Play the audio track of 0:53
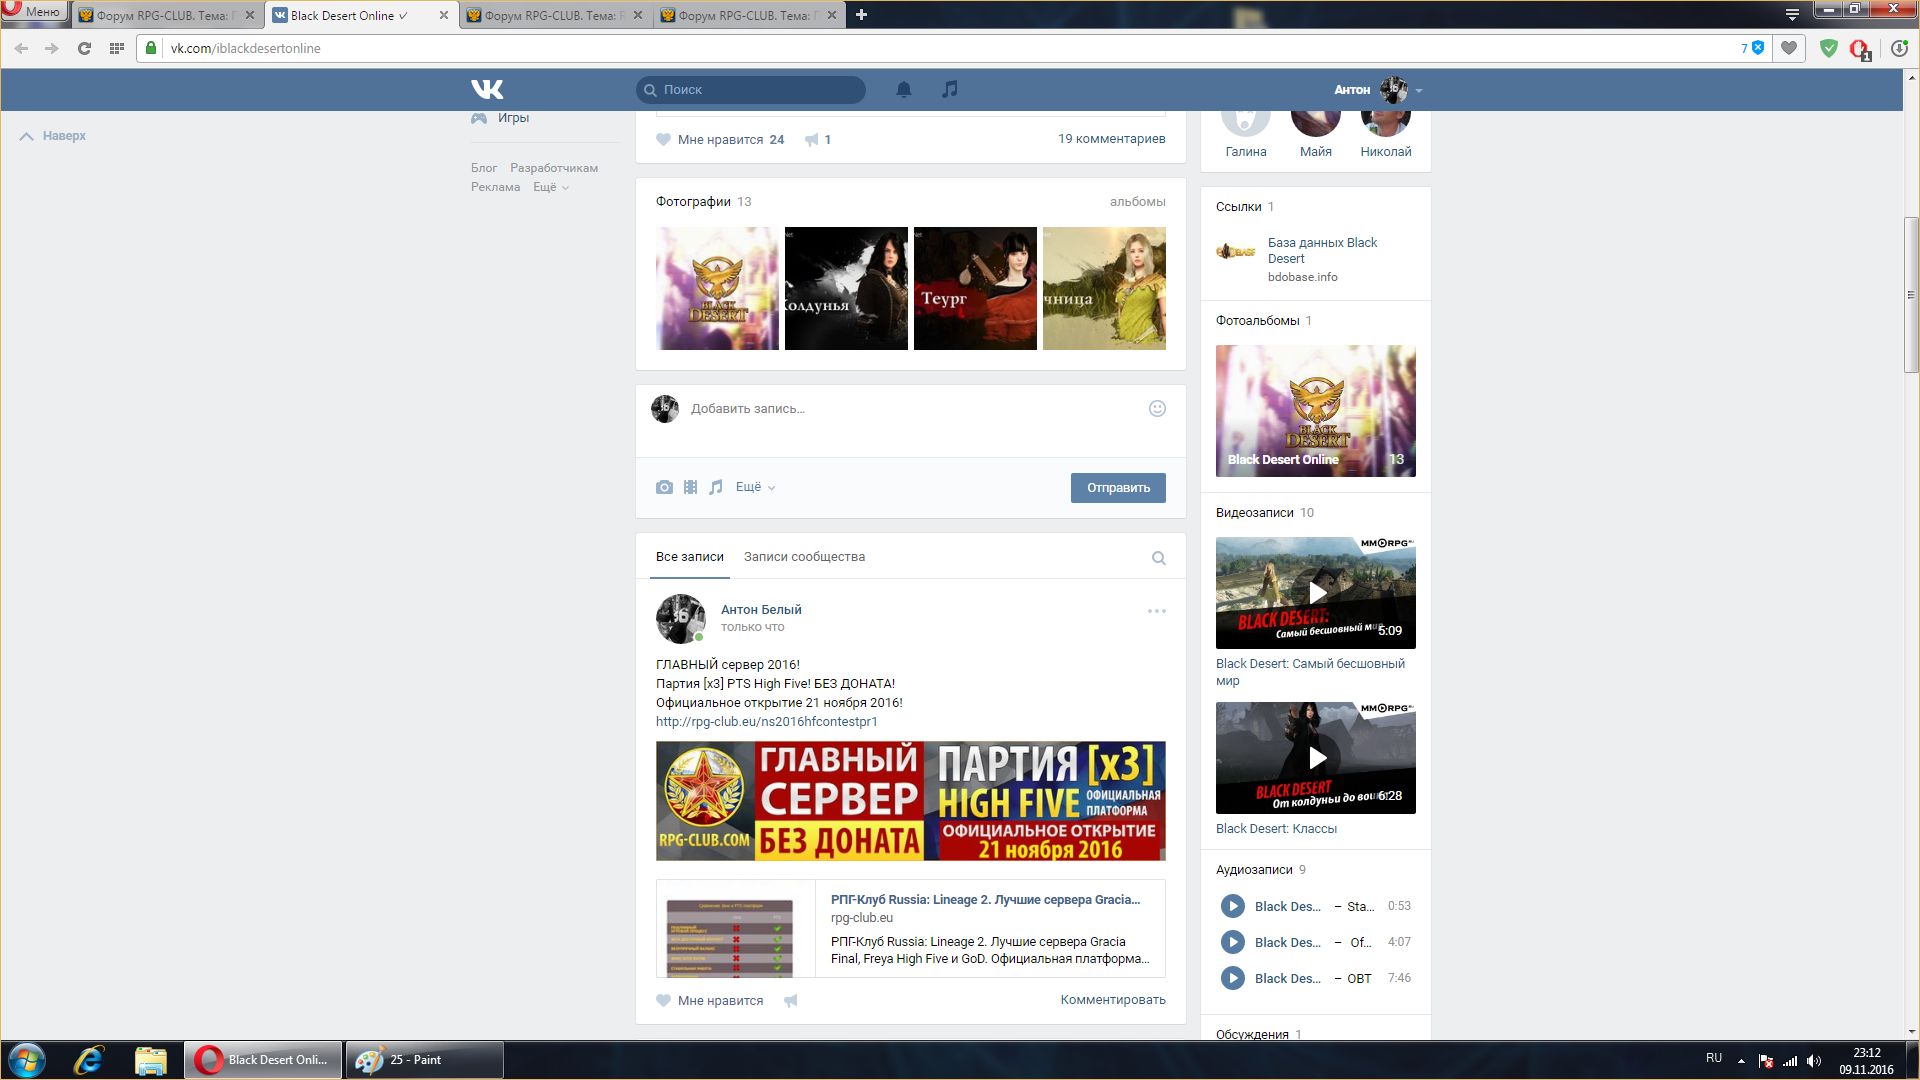Image resolution: width=1920 pixels, height=1080 pixels. (x=1233, y=906)
